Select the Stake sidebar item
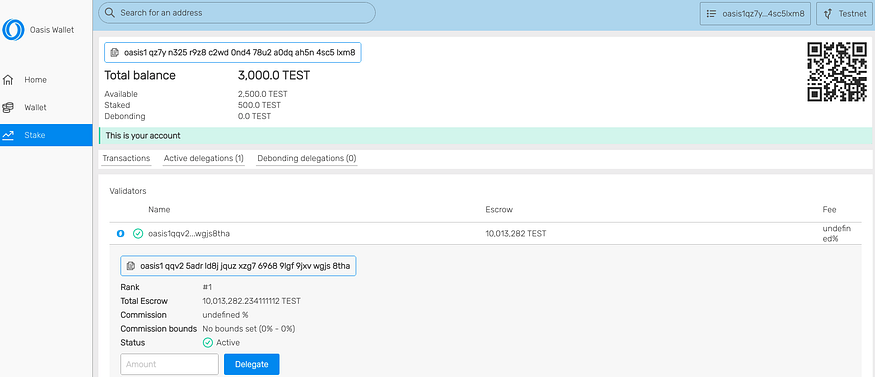The width and height of the screenshot is (875, 377). pos(46,135)
